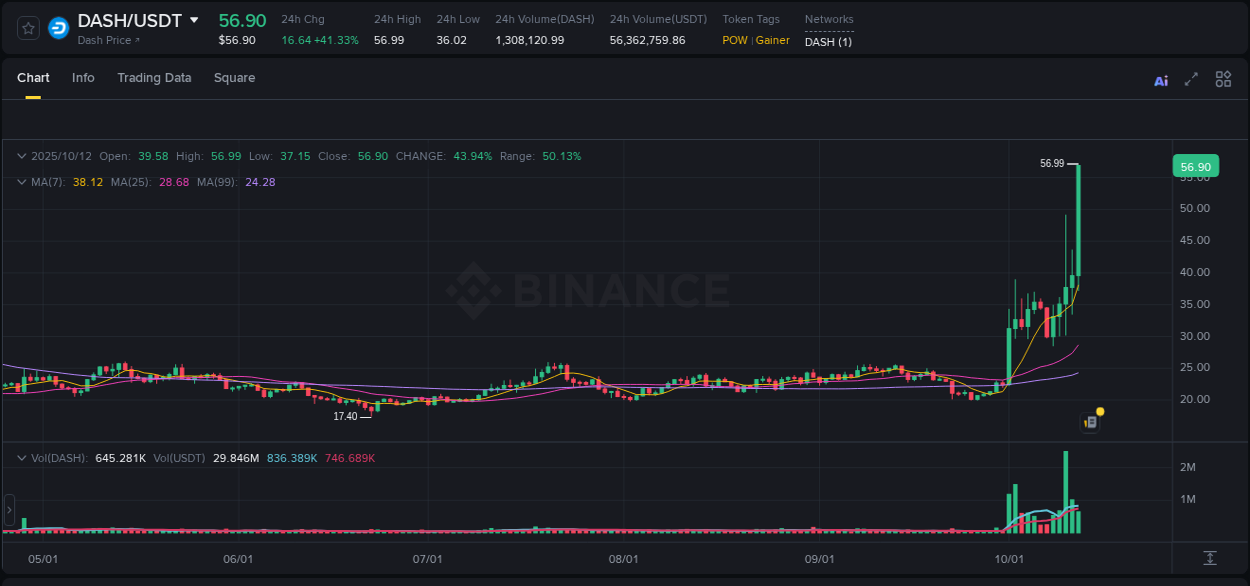1250x586 pixels.
Task: Open the DASH/USDT pair selector dropdown
Action: (x=194, y=20)
